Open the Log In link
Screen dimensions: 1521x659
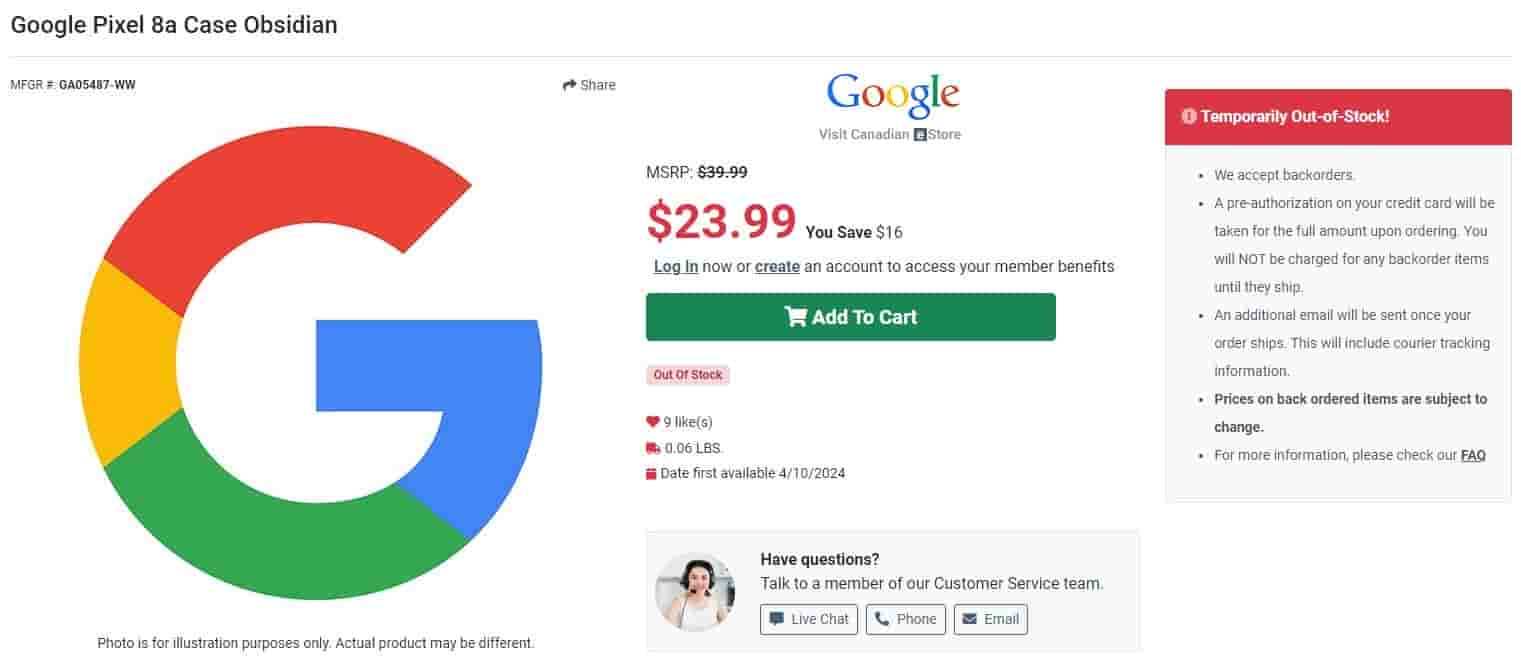pyautogui.click(x=676, y=266)
